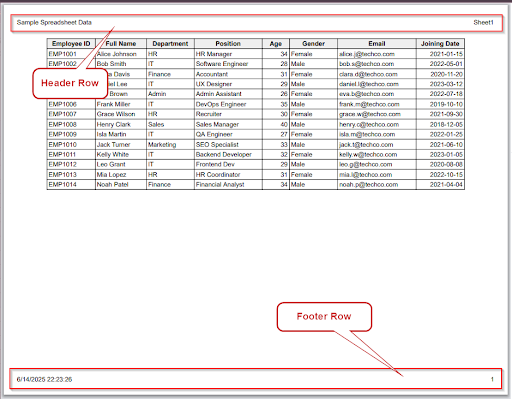This screenshot has width=512, height=399.
Task: Click the 'Employee ID' column heading
Action: click(71, 44)
